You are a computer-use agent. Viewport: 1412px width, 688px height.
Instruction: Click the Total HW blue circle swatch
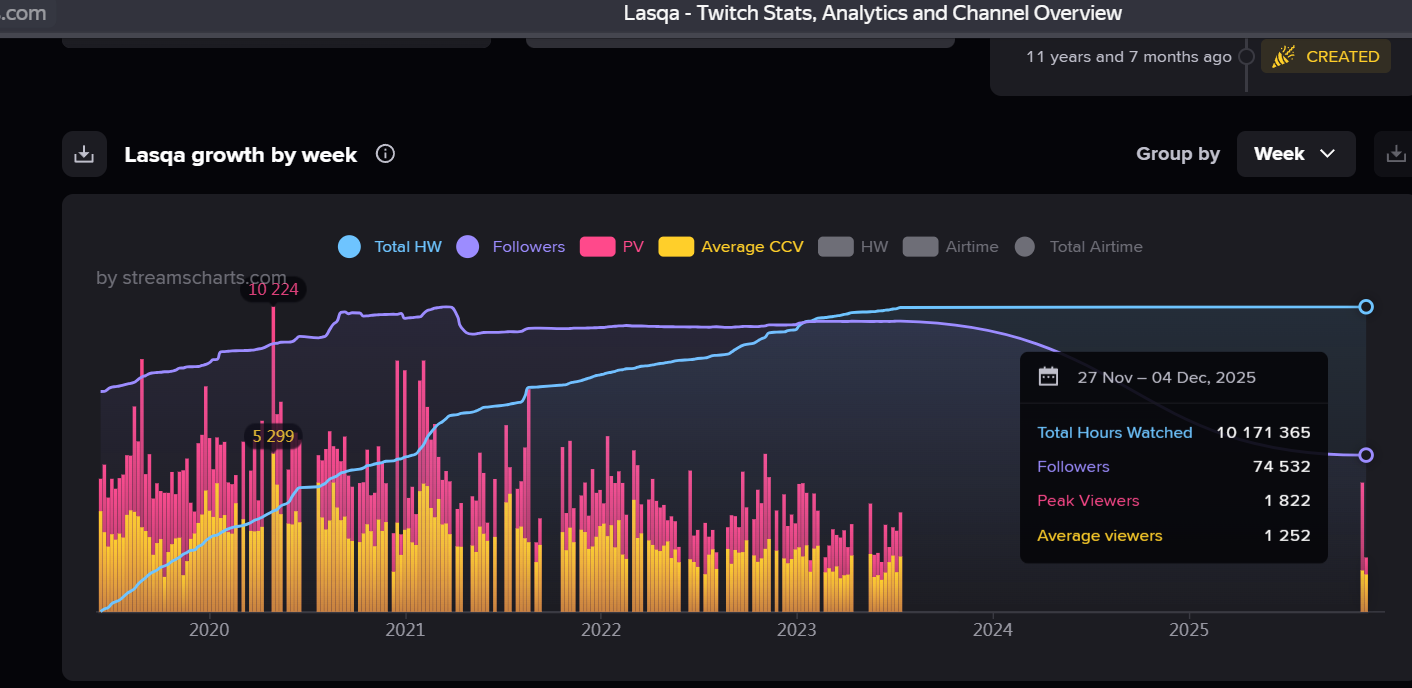[349, 247]
